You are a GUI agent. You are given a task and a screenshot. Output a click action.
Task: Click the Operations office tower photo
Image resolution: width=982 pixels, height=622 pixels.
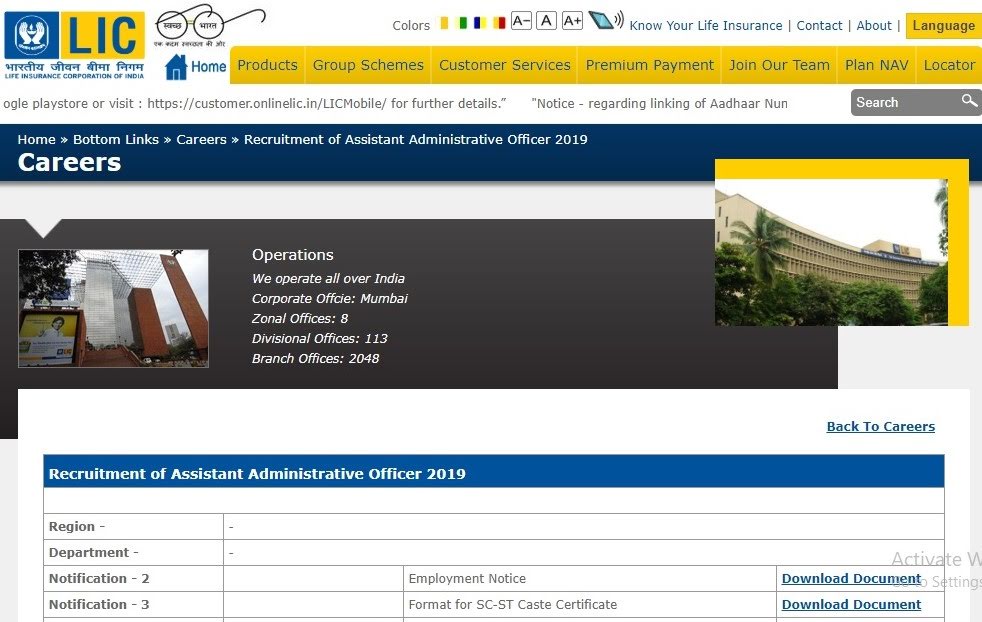[113, 308]
